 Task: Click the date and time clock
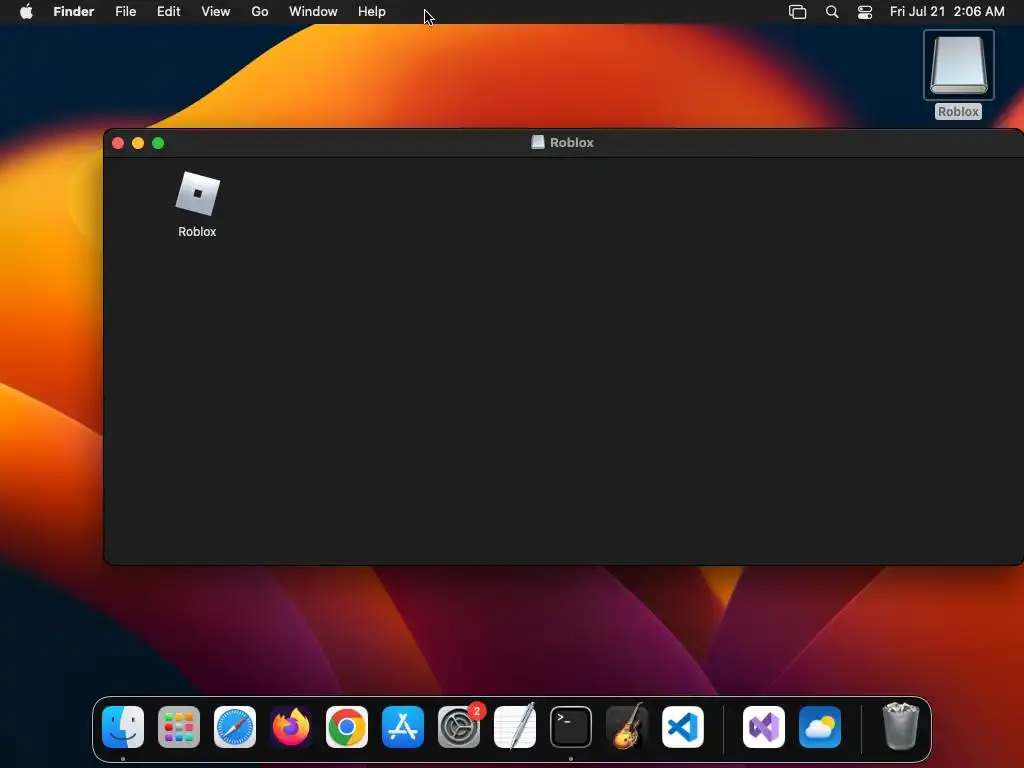[947, 12]
